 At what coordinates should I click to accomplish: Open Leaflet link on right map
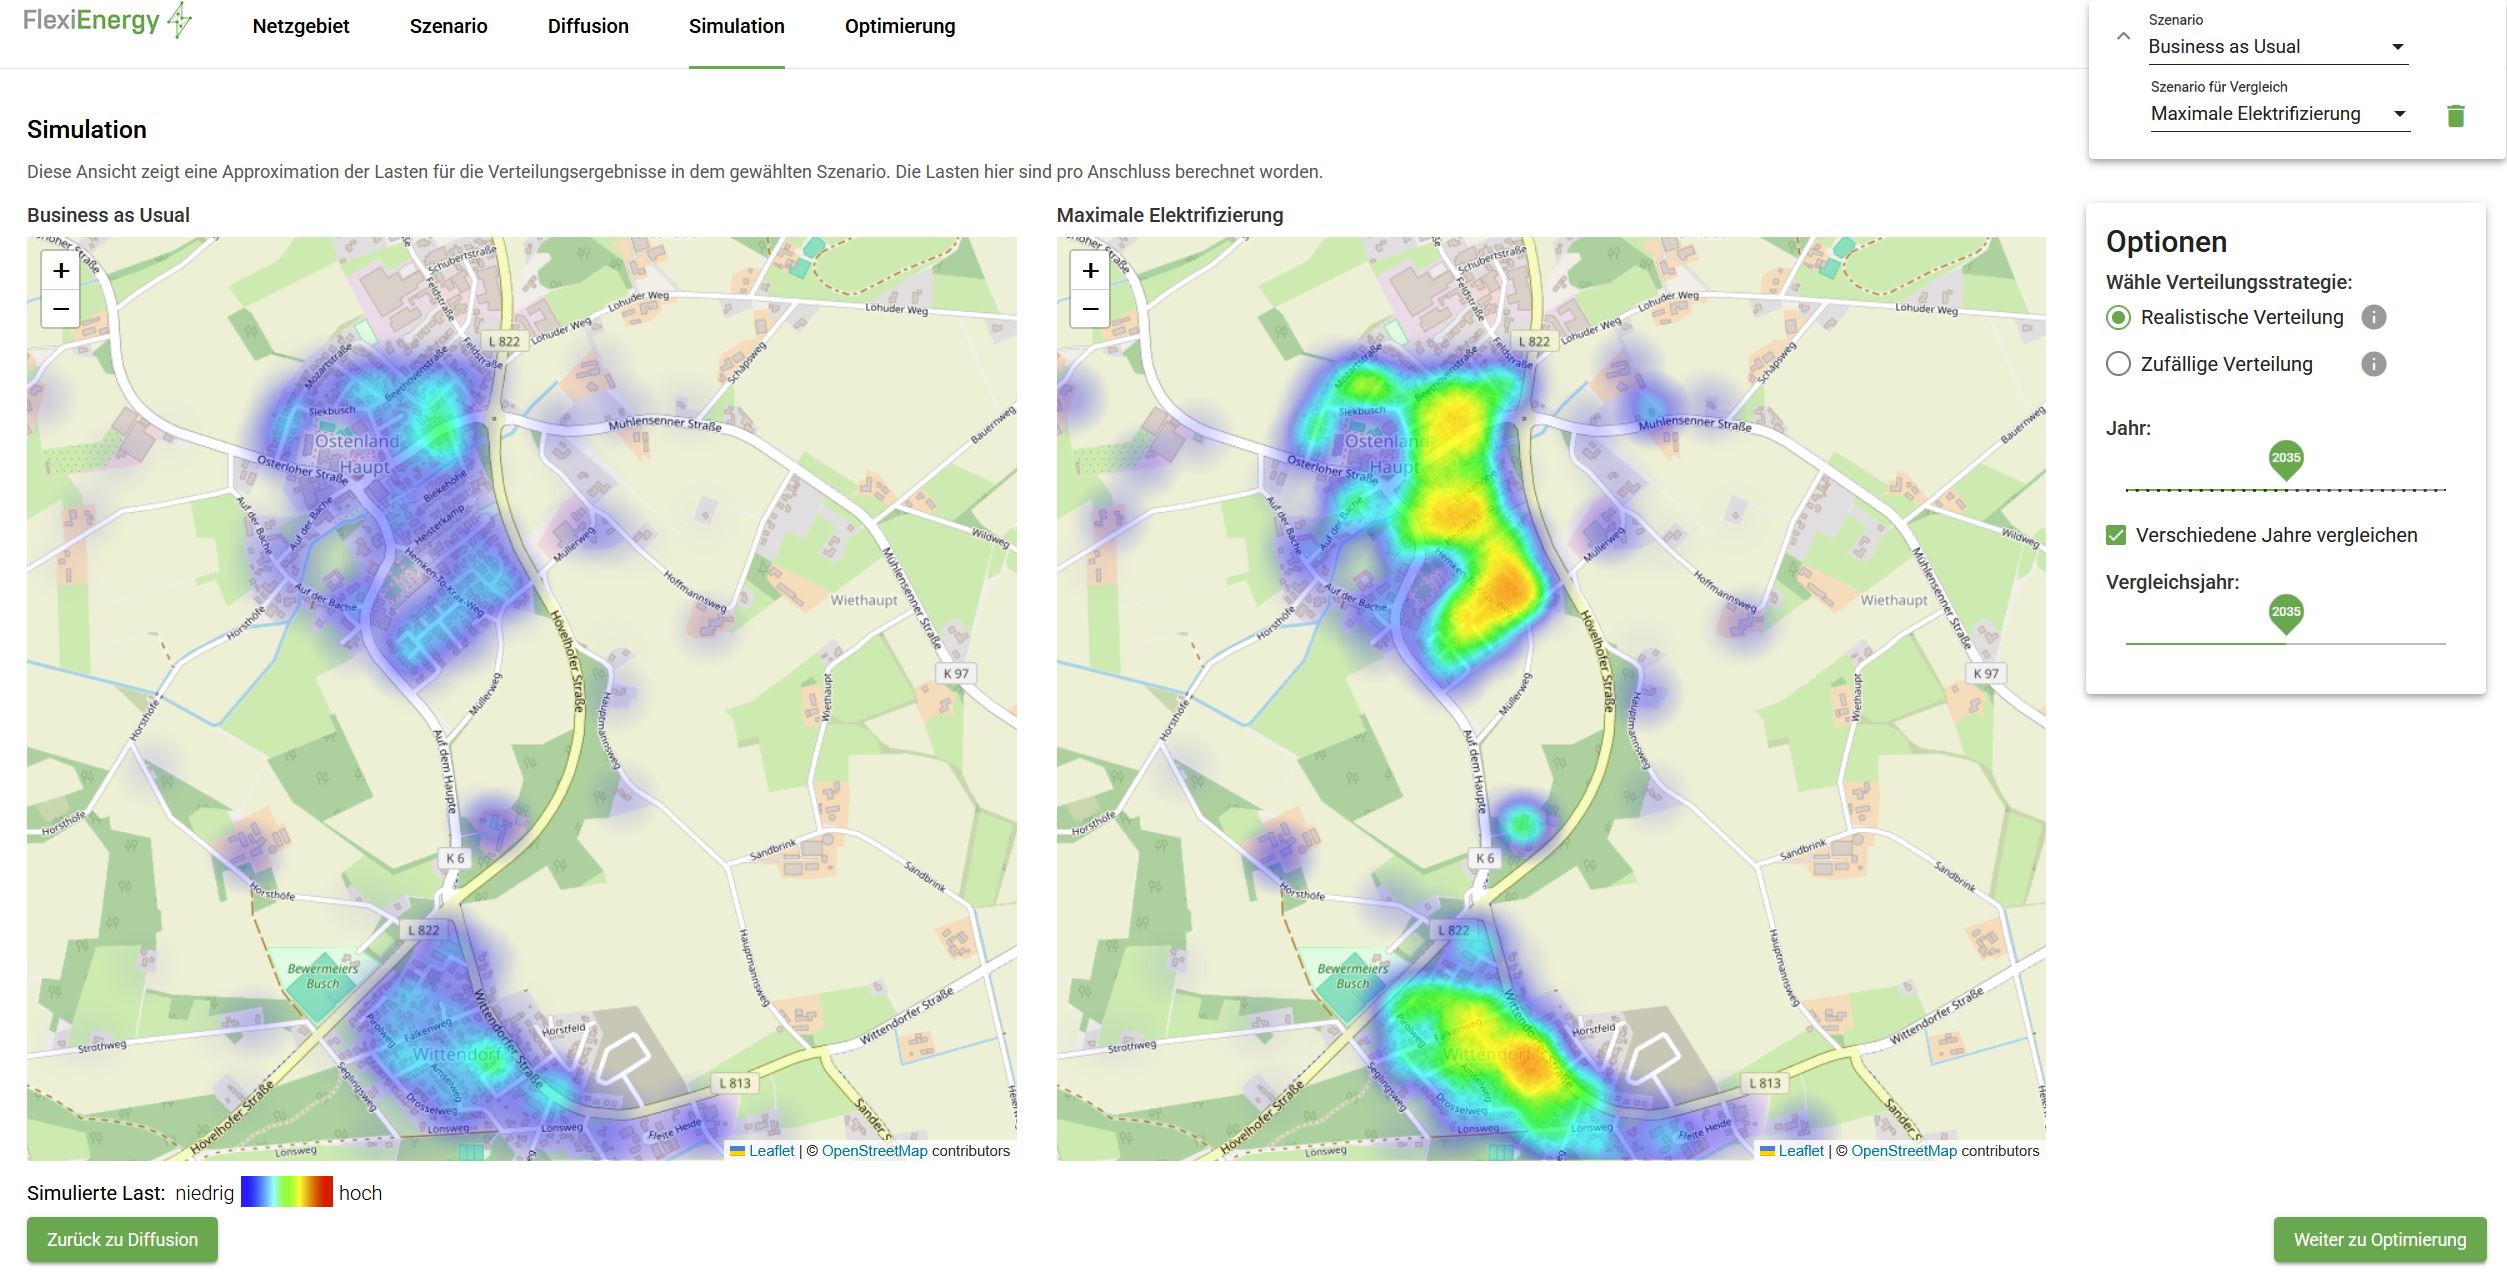point(1800,1151)
